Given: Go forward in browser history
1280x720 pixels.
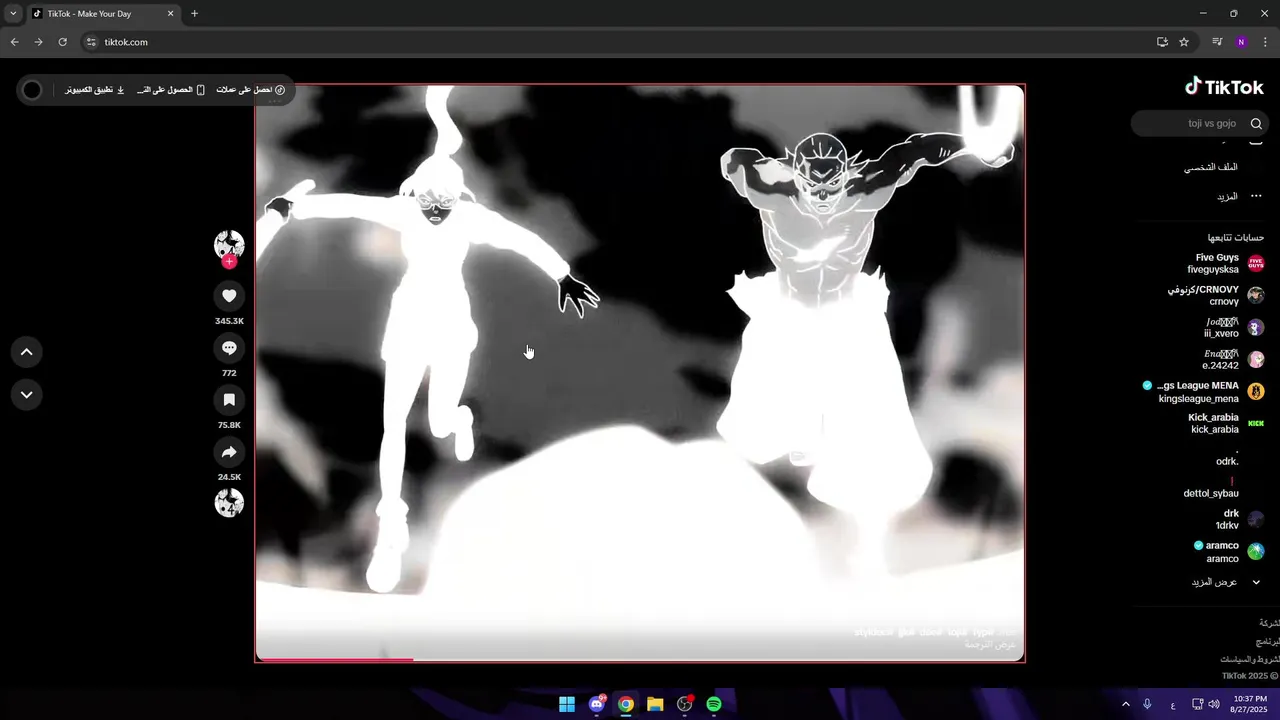Looking at the screenshot, I should [38, 42].
